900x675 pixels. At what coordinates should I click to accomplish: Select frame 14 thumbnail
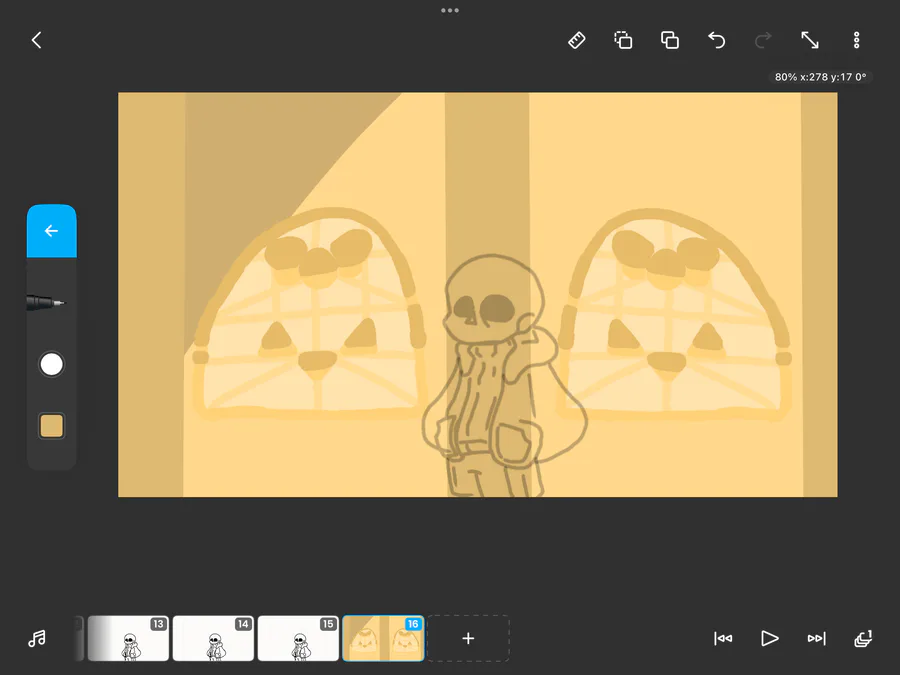pos(213,638)
